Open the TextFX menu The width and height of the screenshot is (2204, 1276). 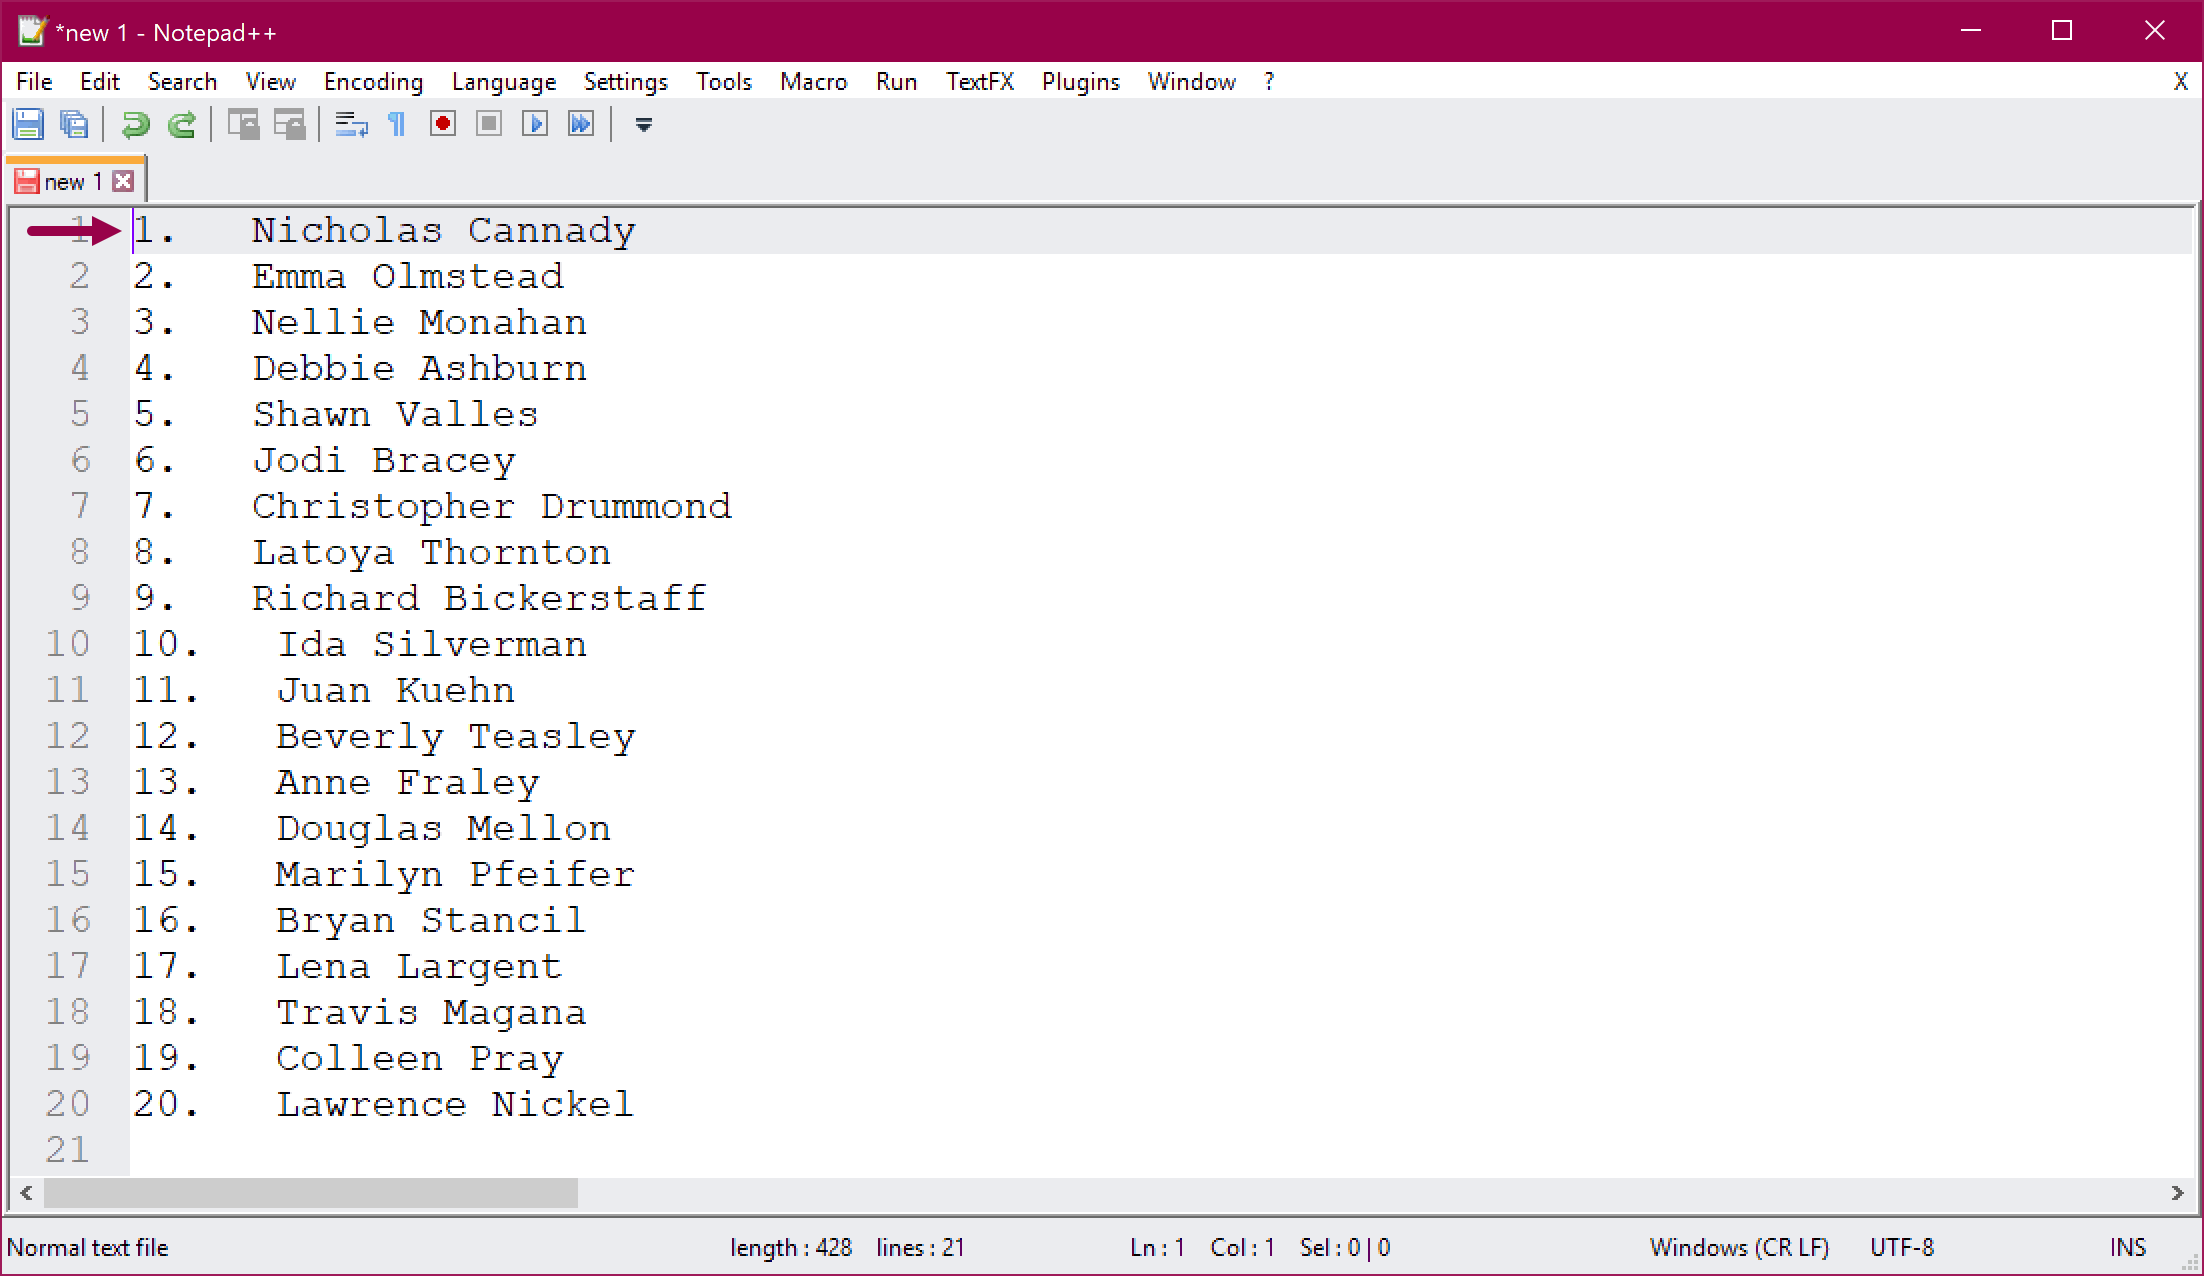[x=979, y=82]
